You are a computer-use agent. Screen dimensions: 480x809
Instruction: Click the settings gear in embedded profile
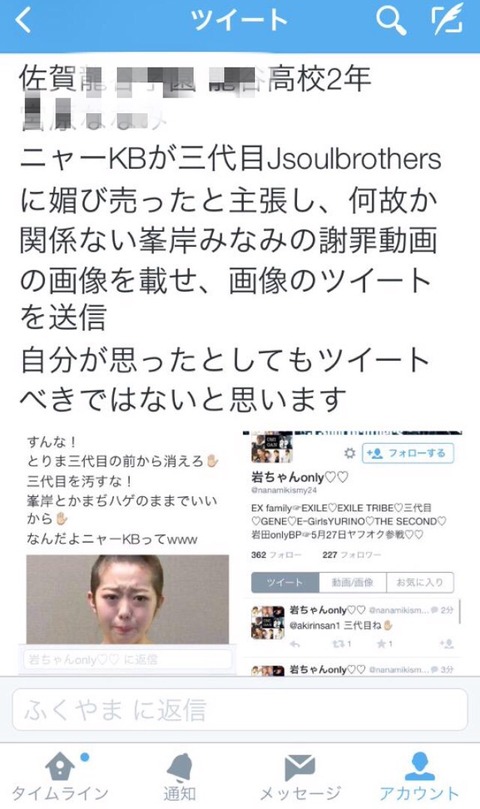click(350, 454)
